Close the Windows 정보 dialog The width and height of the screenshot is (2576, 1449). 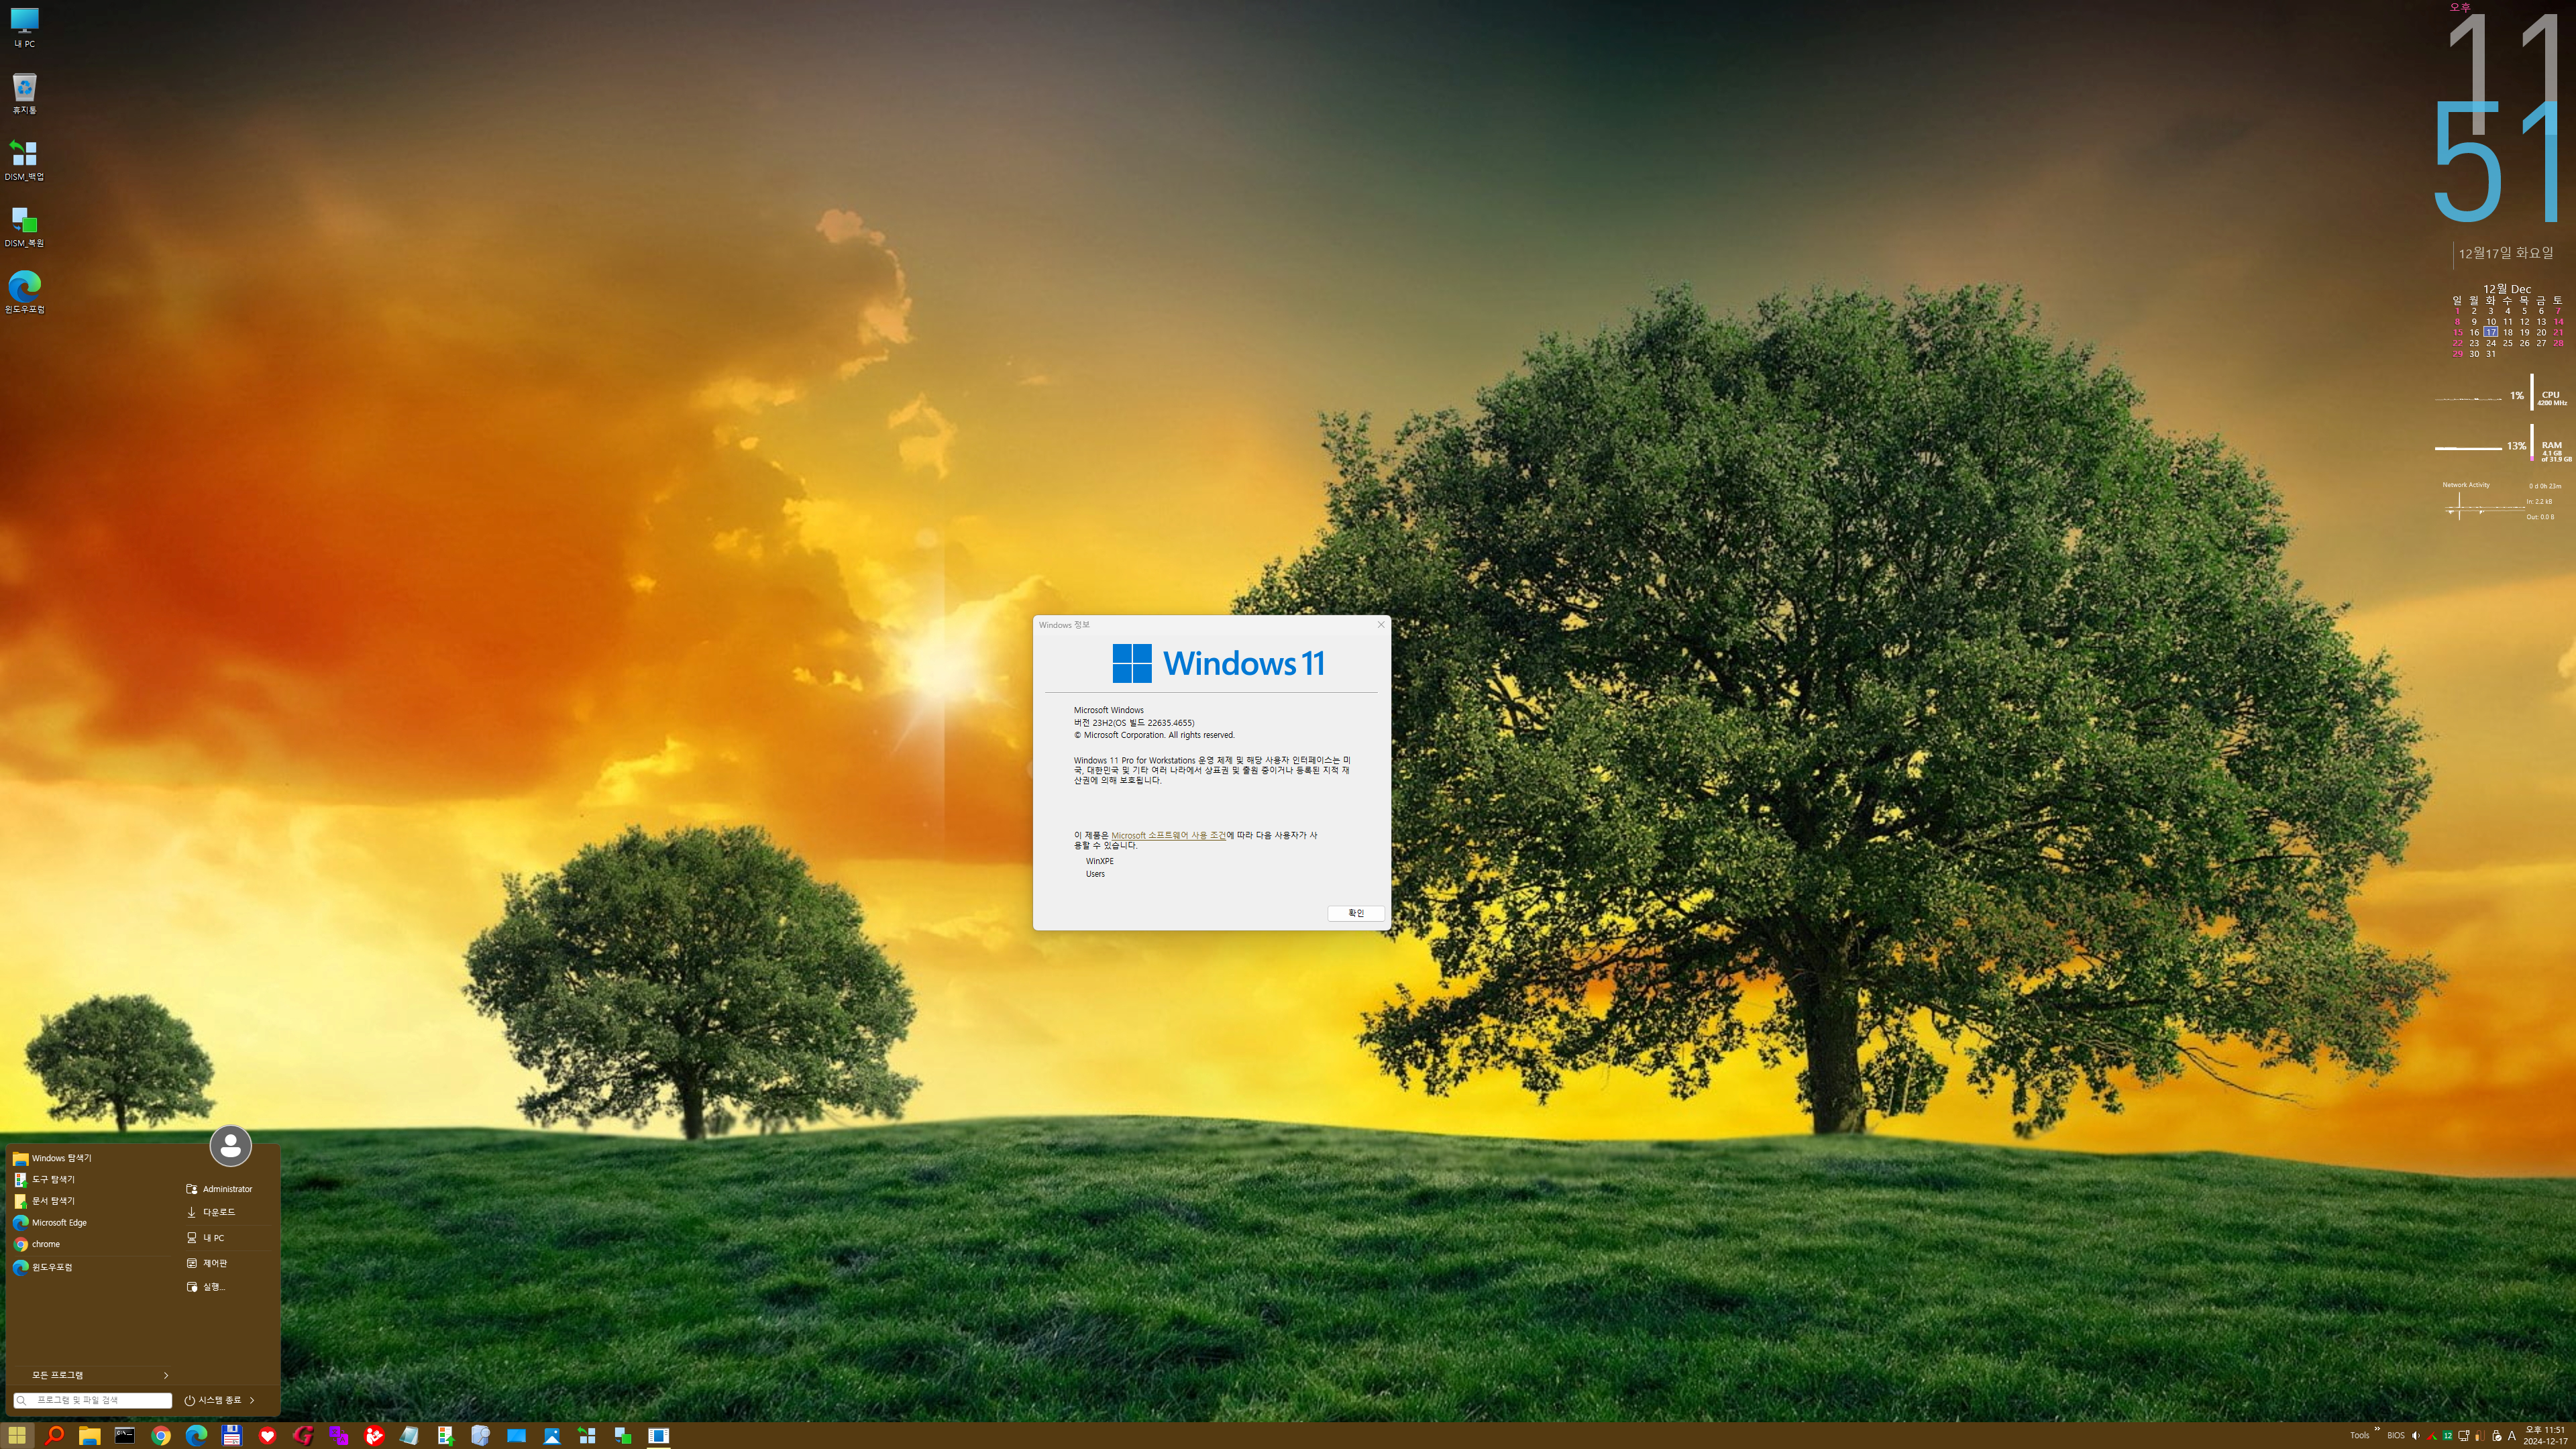click(x=1381, y=625)
